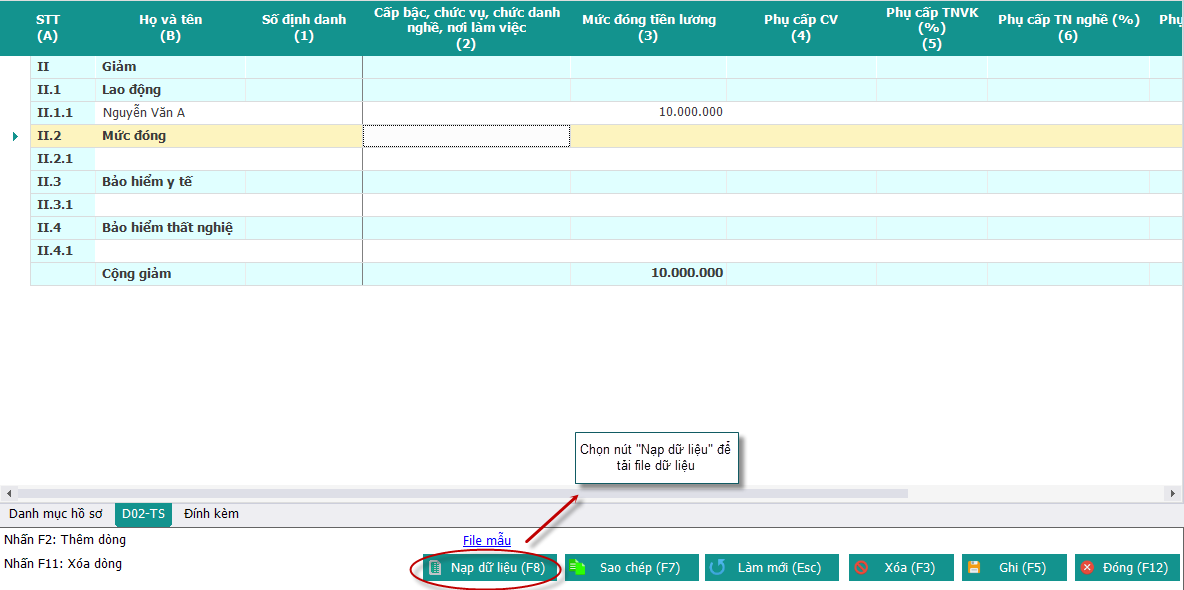This screenshot has width=1184, height=590.
Task: Open the Đính kèm tab
Action: (x=211, y=514)
